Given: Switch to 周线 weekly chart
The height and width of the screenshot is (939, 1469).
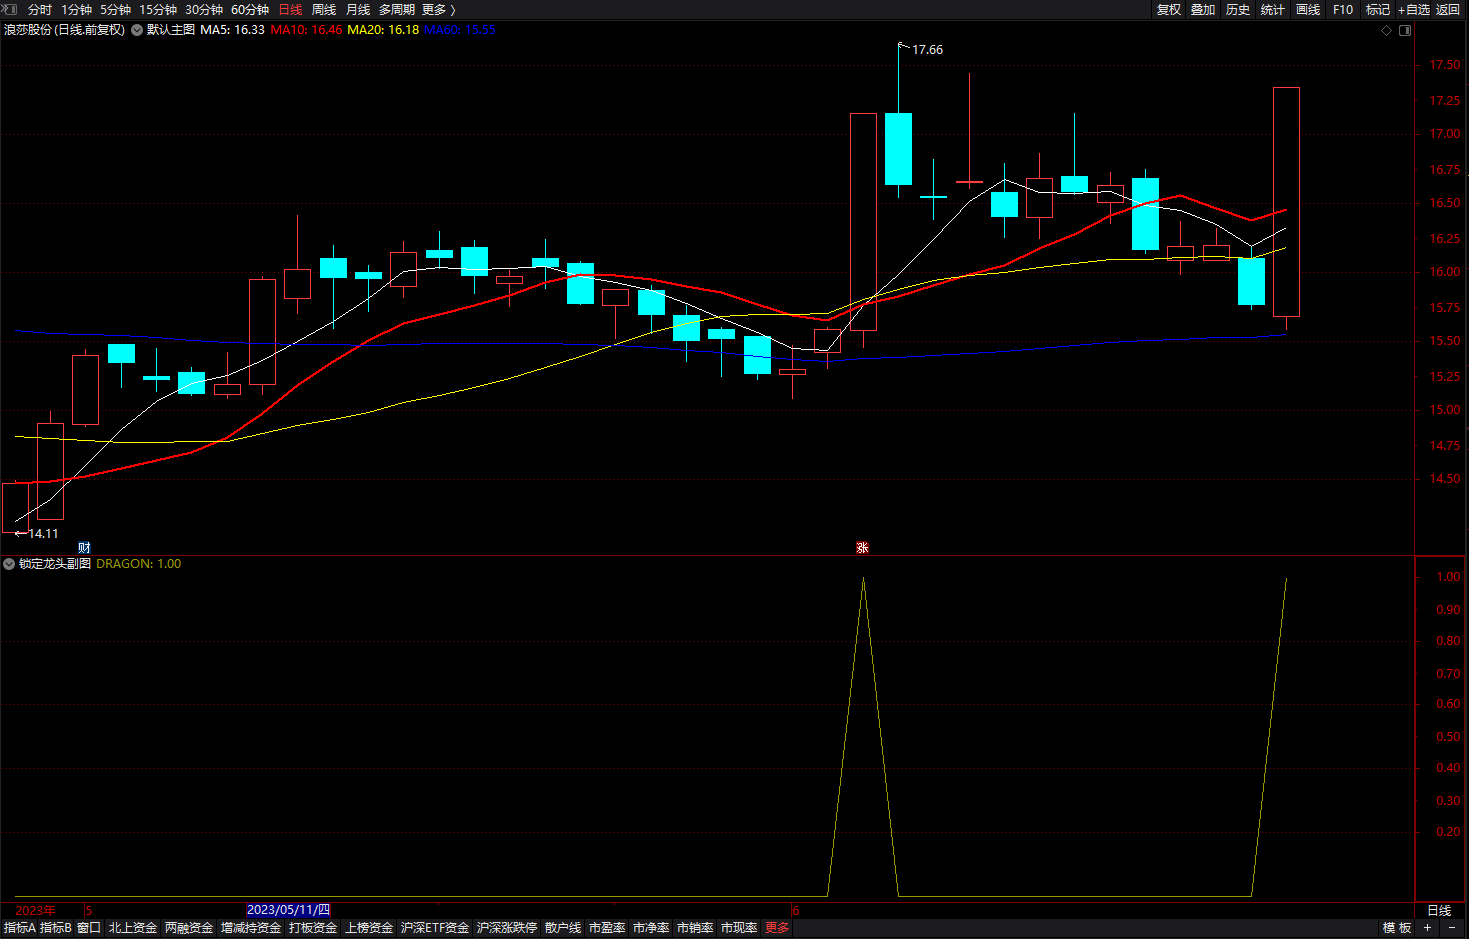Looking at the screenshot, I should point(324,9).
